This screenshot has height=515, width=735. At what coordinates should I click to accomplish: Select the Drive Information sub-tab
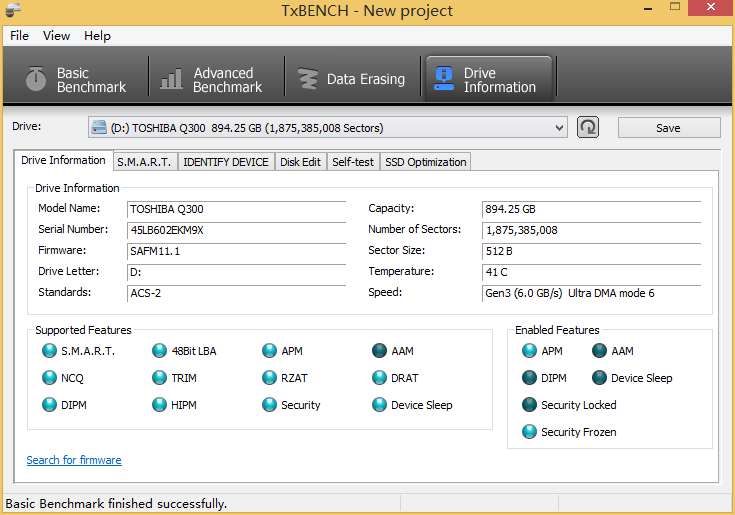click(x=63, y=160)
